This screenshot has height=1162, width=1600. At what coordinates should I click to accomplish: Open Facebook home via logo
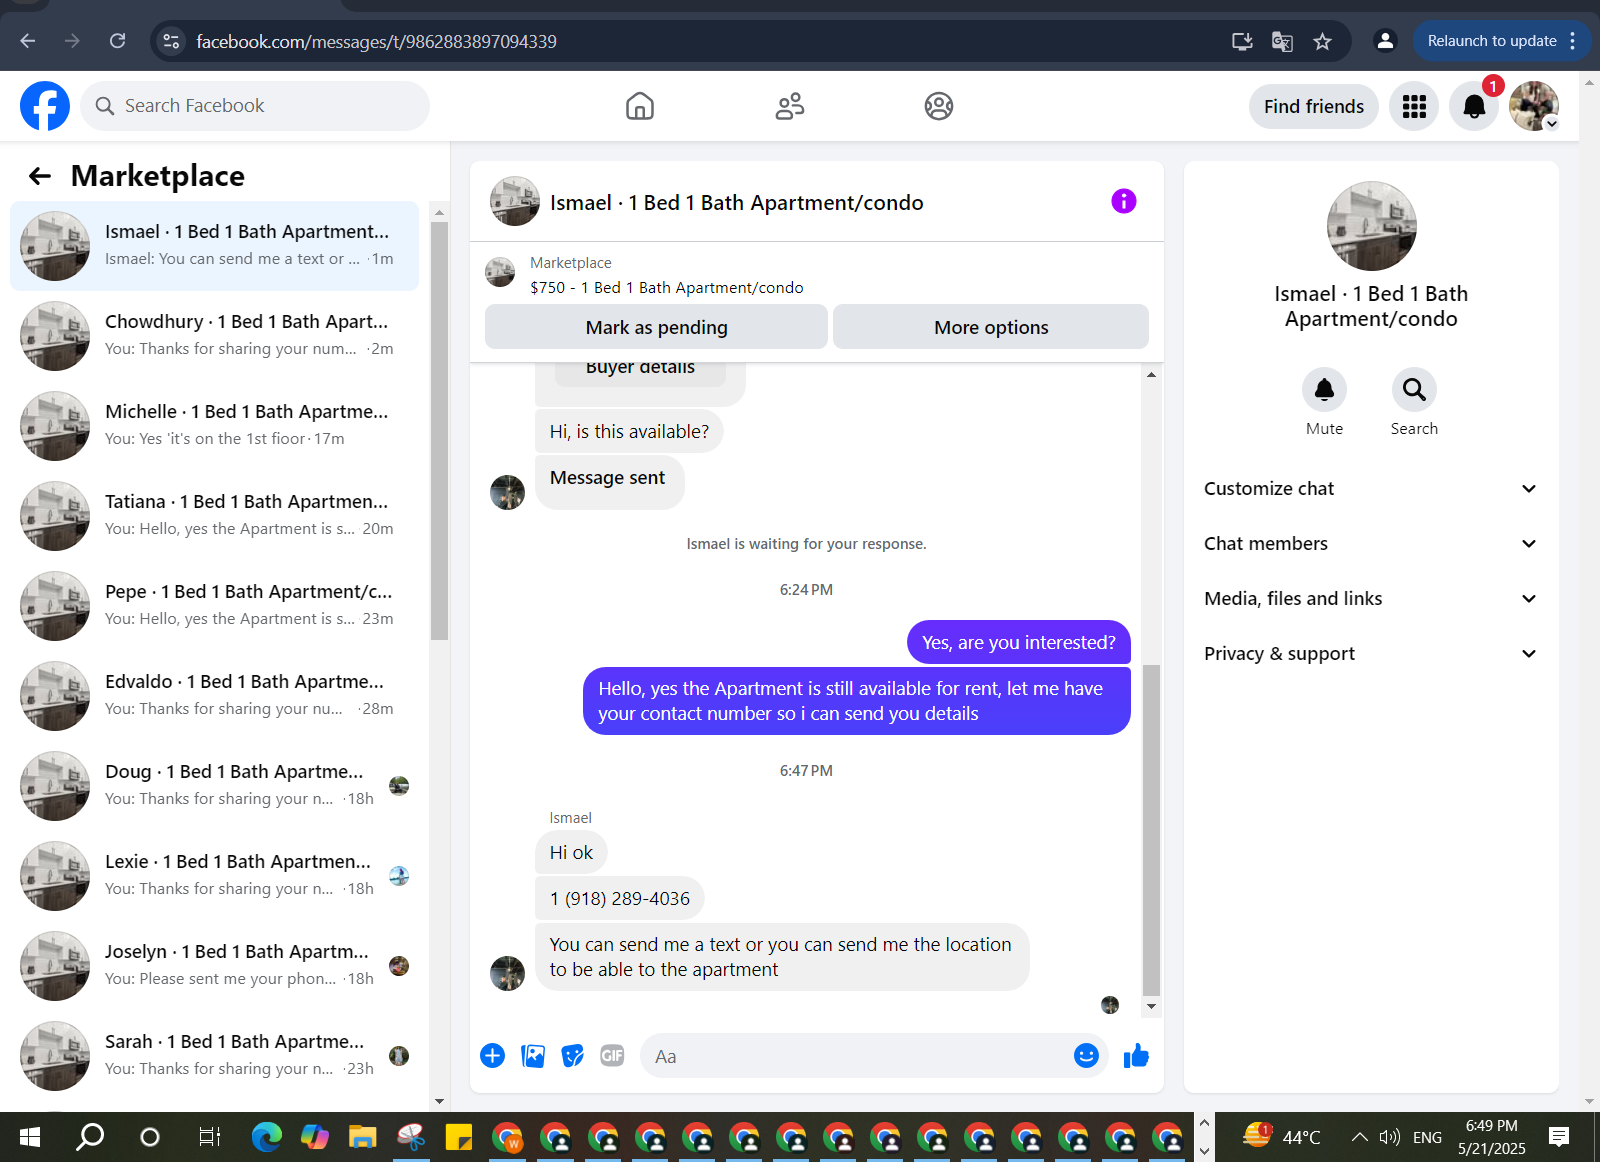click(x=45, y=106)
